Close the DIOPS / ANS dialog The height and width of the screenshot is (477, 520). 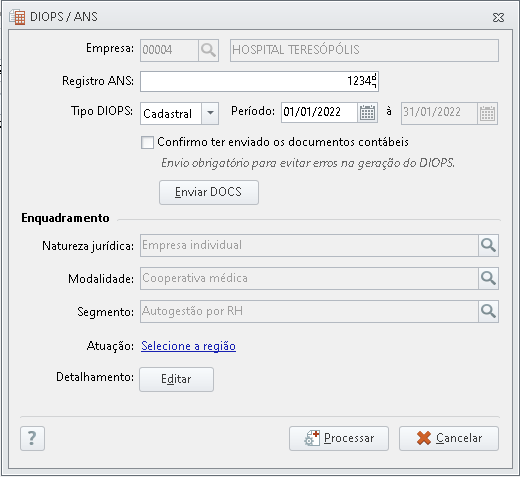pos(498,17)
